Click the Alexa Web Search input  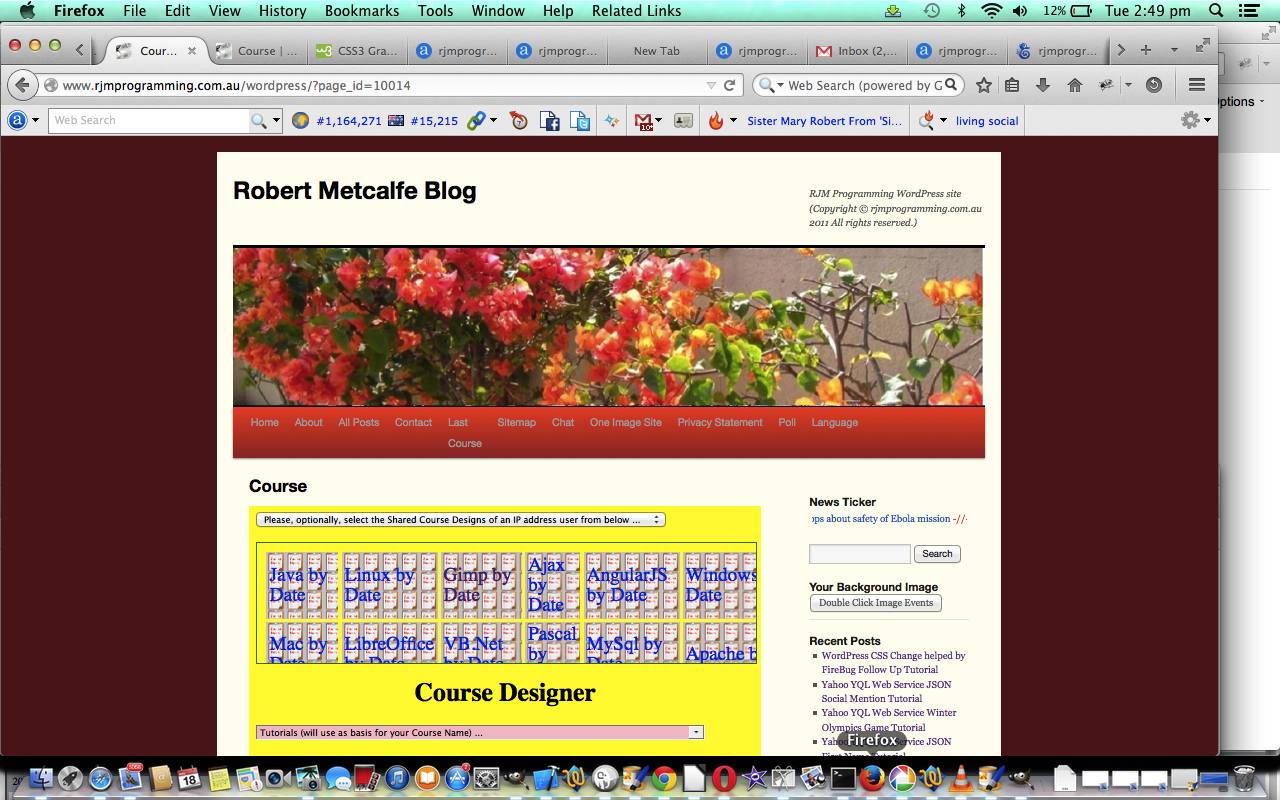coord(150,120)
